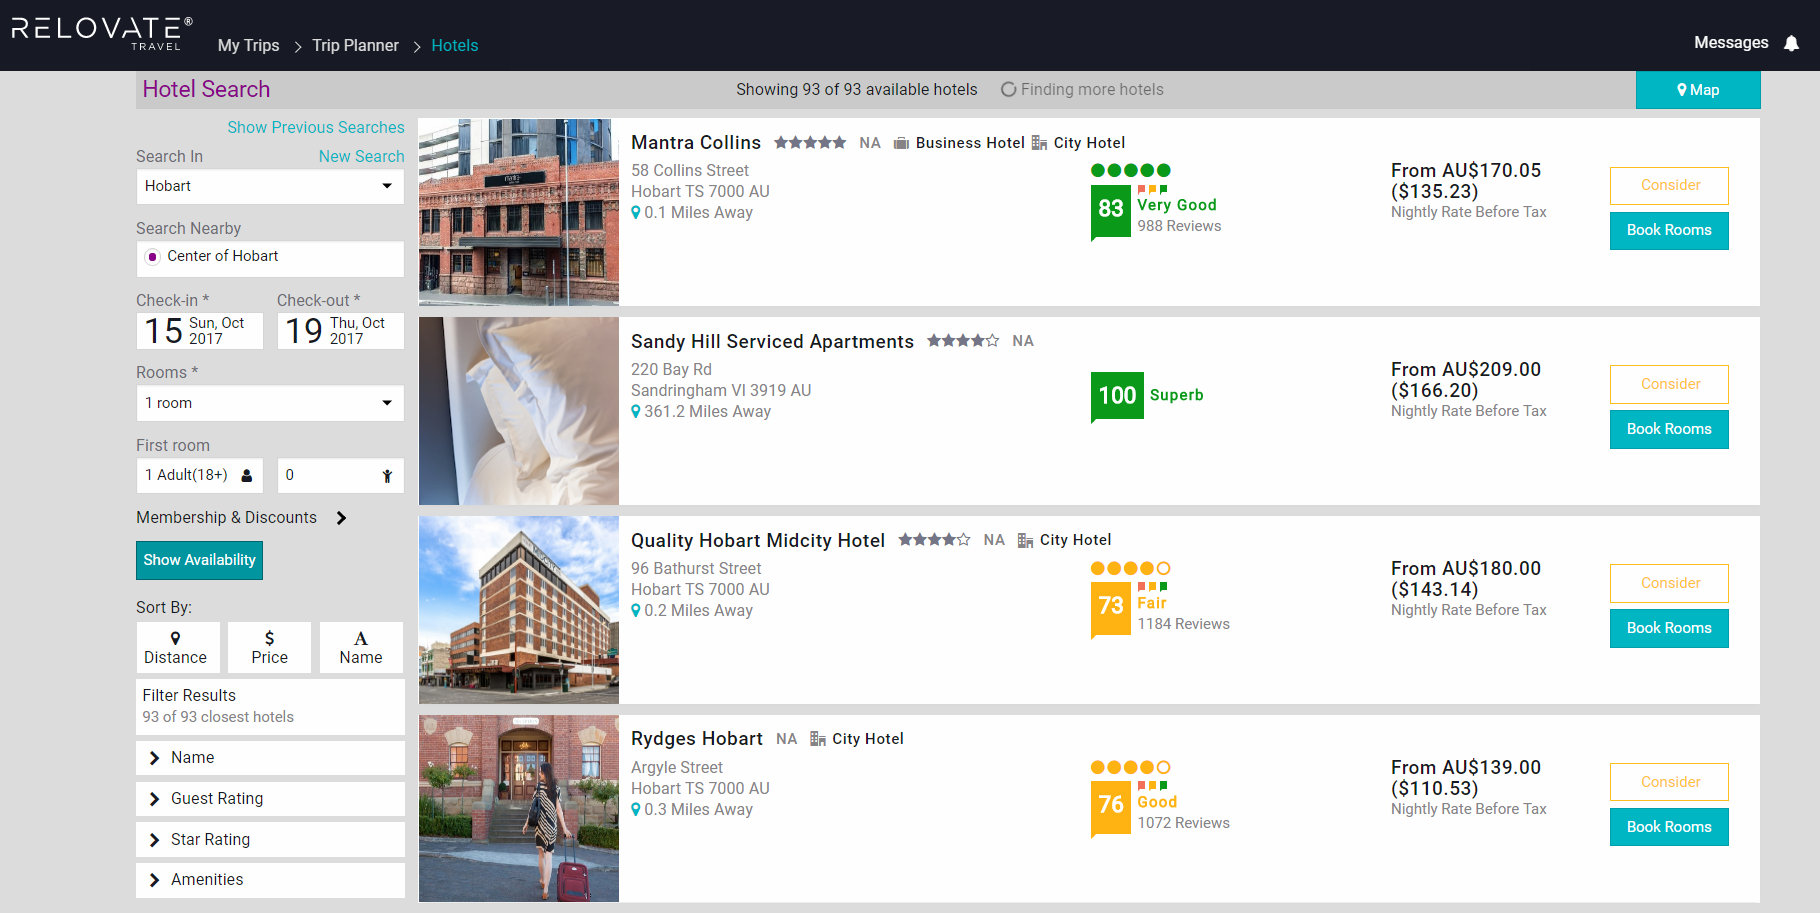Open Quality Hobart Midcity Hotel photo
Viewport: 1820px width, 913px height.
[x=519, y=611]
